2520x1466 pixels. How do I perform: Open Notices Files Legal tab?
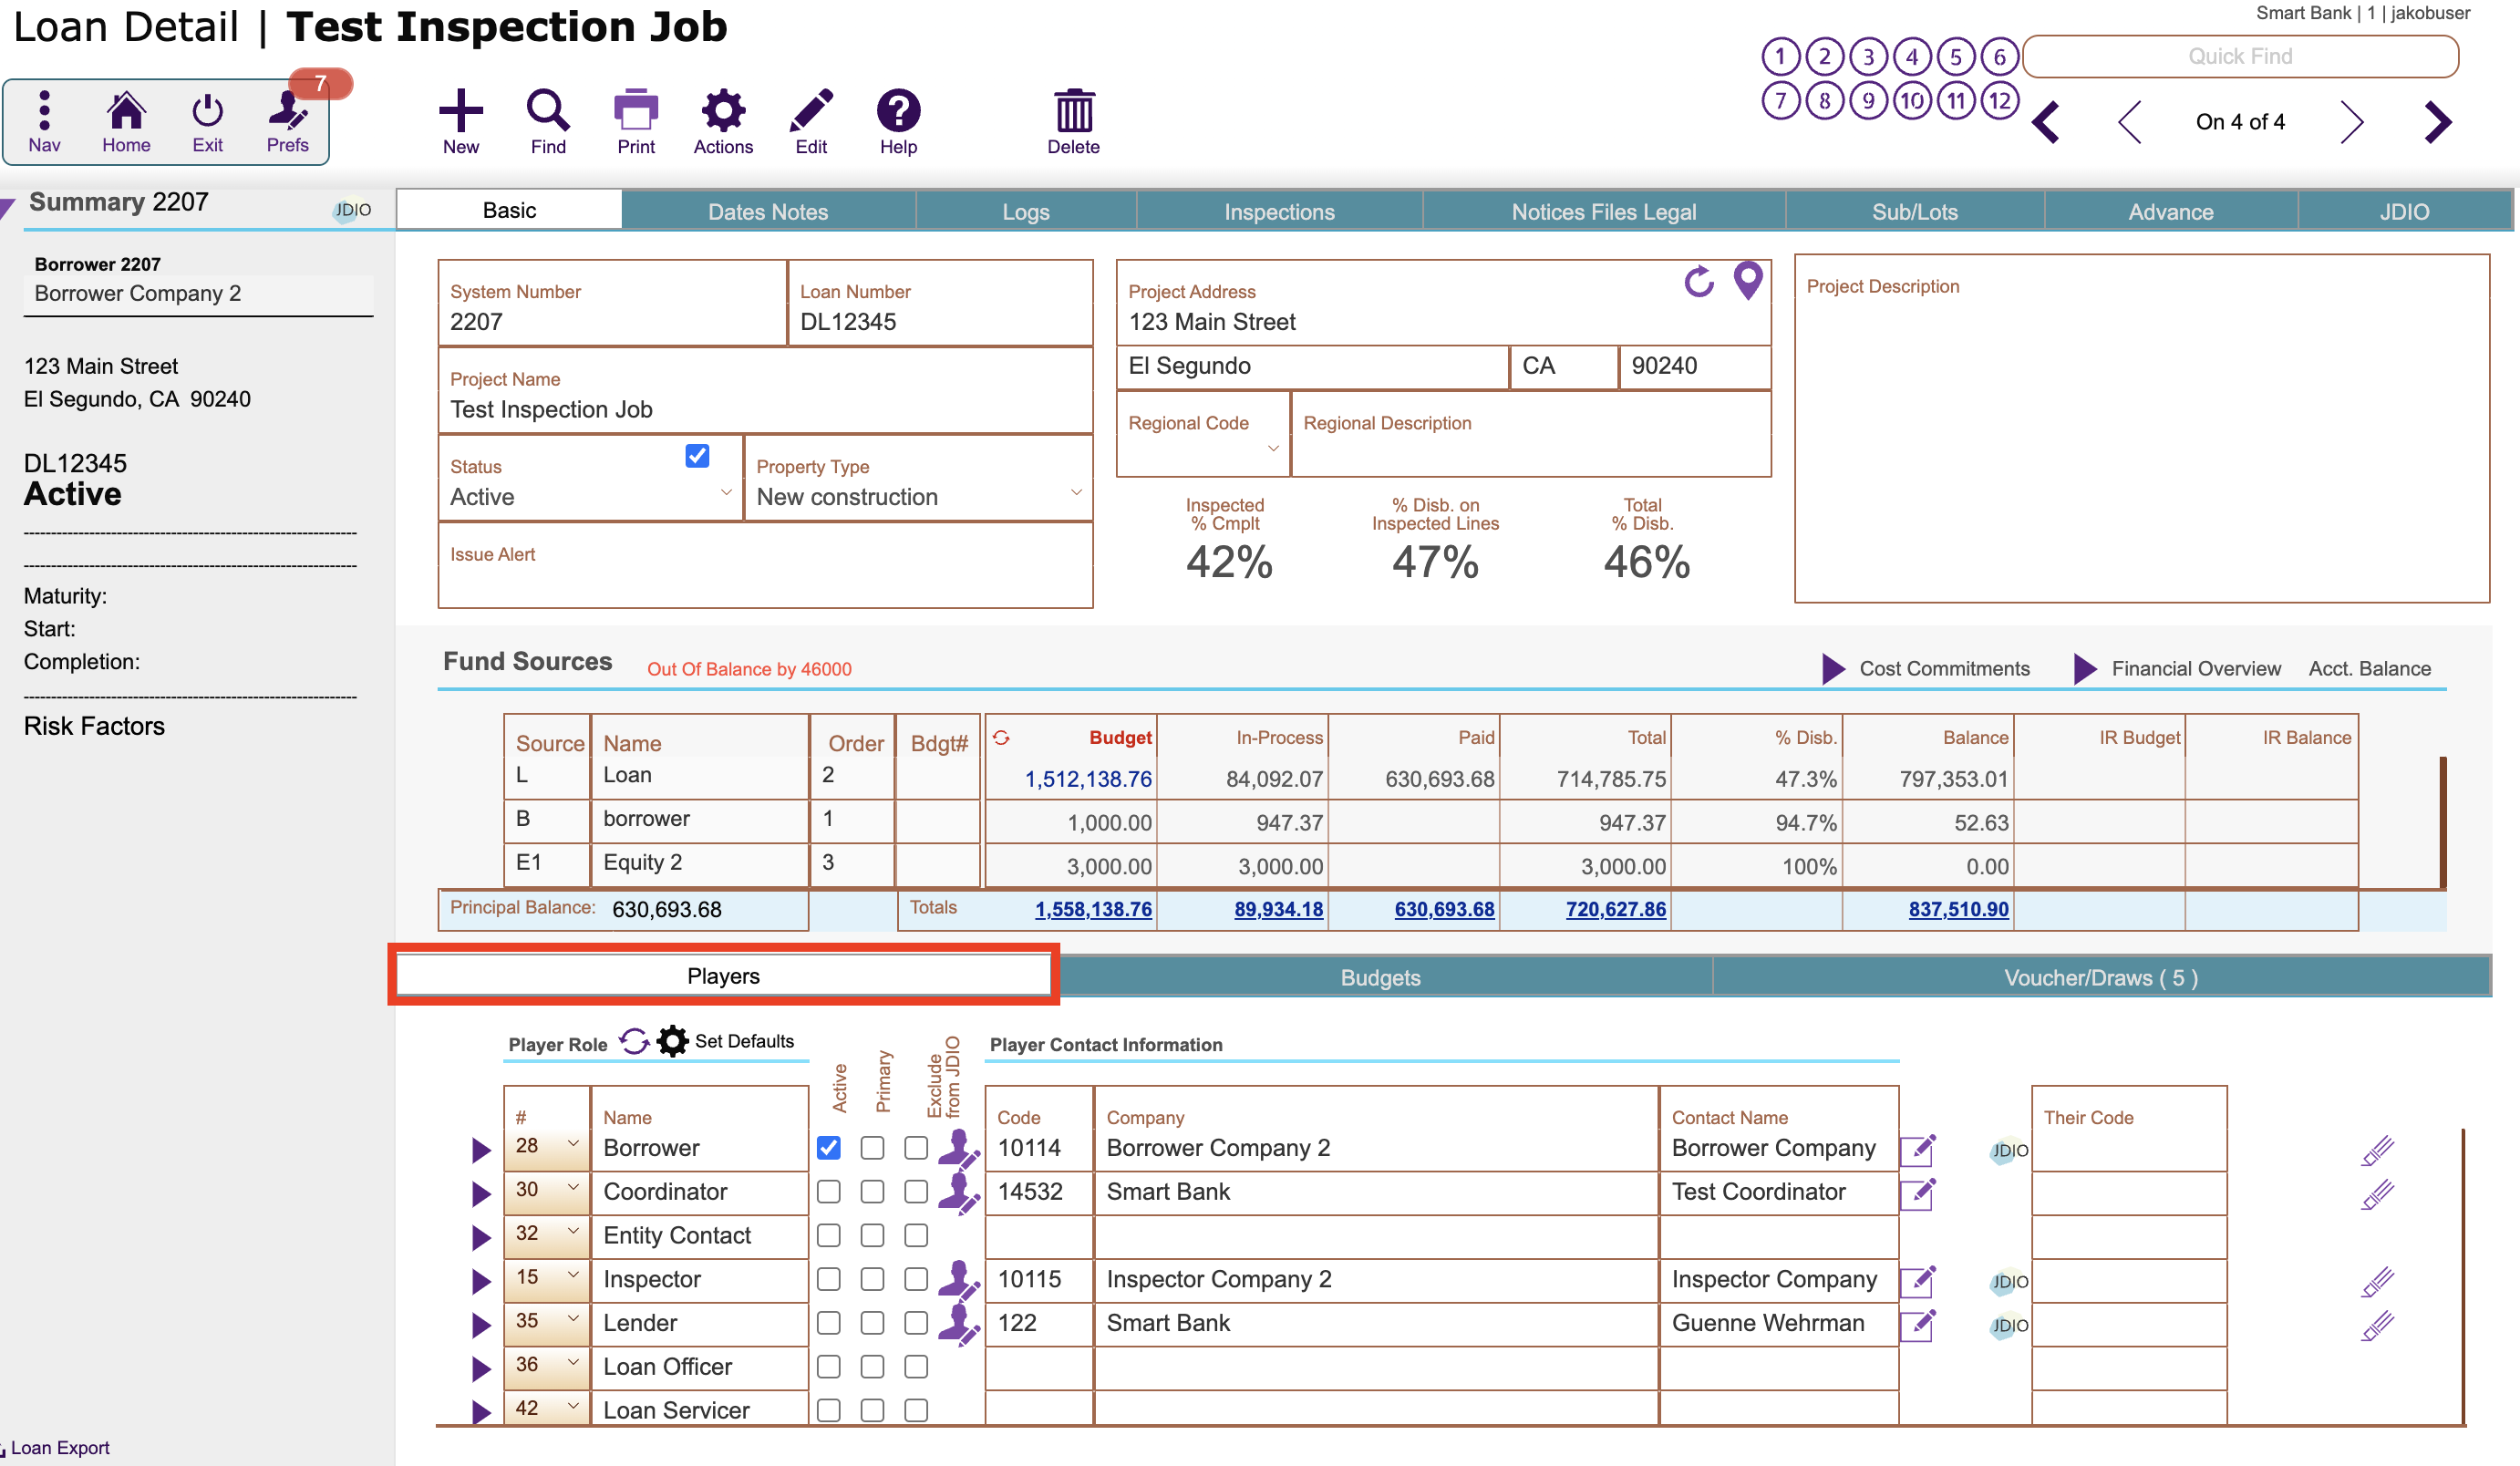(1603, 212)
